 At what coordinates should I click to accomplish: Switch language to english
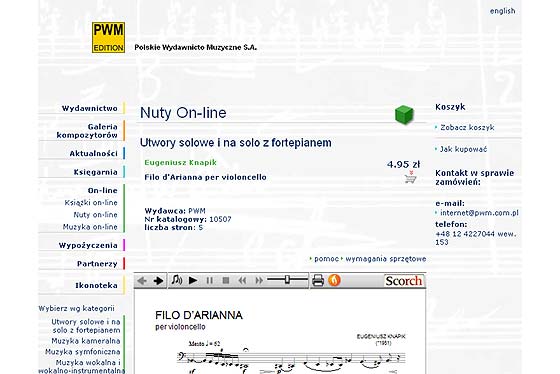coord(502,11)
